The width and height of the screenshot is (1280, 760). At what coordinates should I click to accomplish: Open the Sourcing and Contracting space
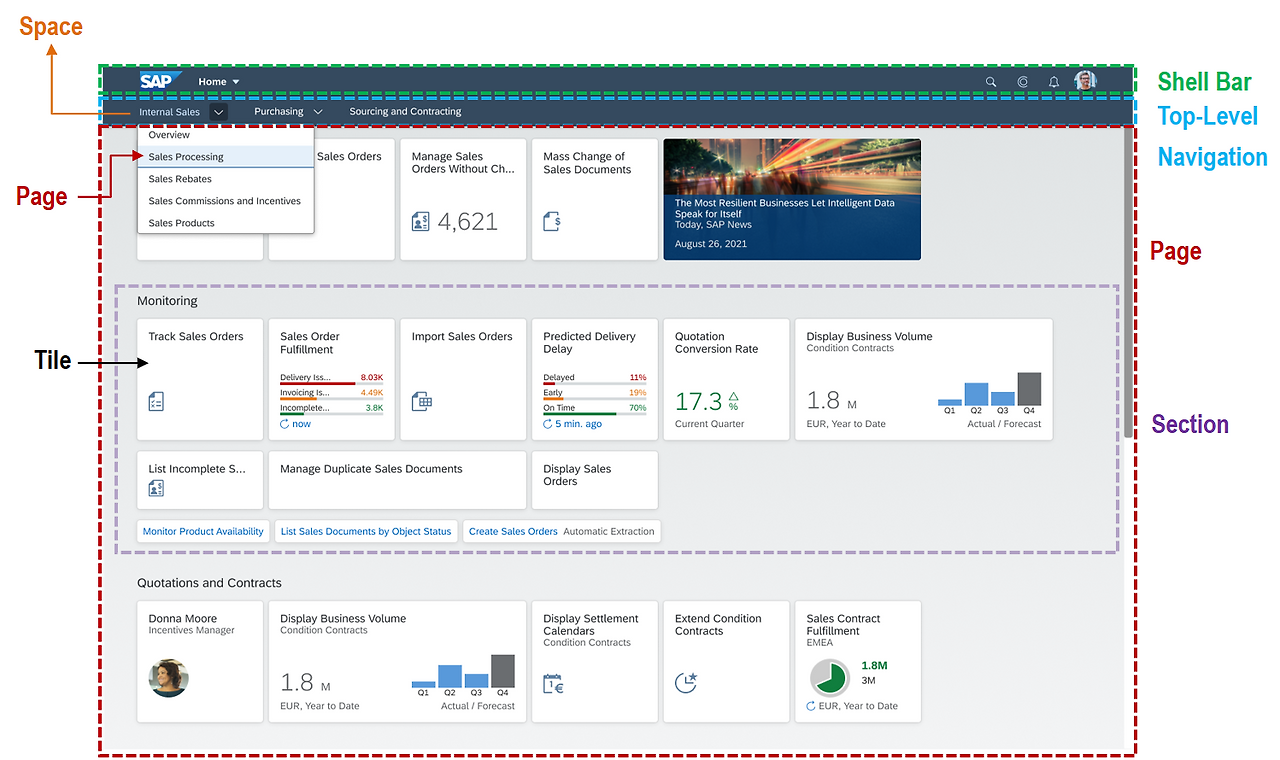405,112
